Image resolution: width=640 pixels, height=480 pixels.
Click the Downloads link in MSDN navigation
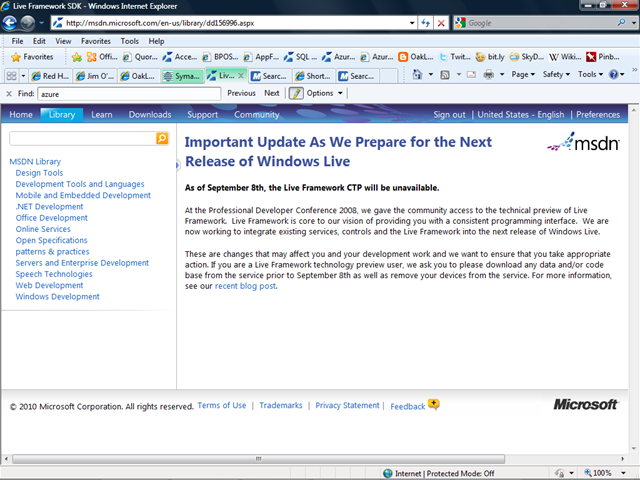point(150,115)
